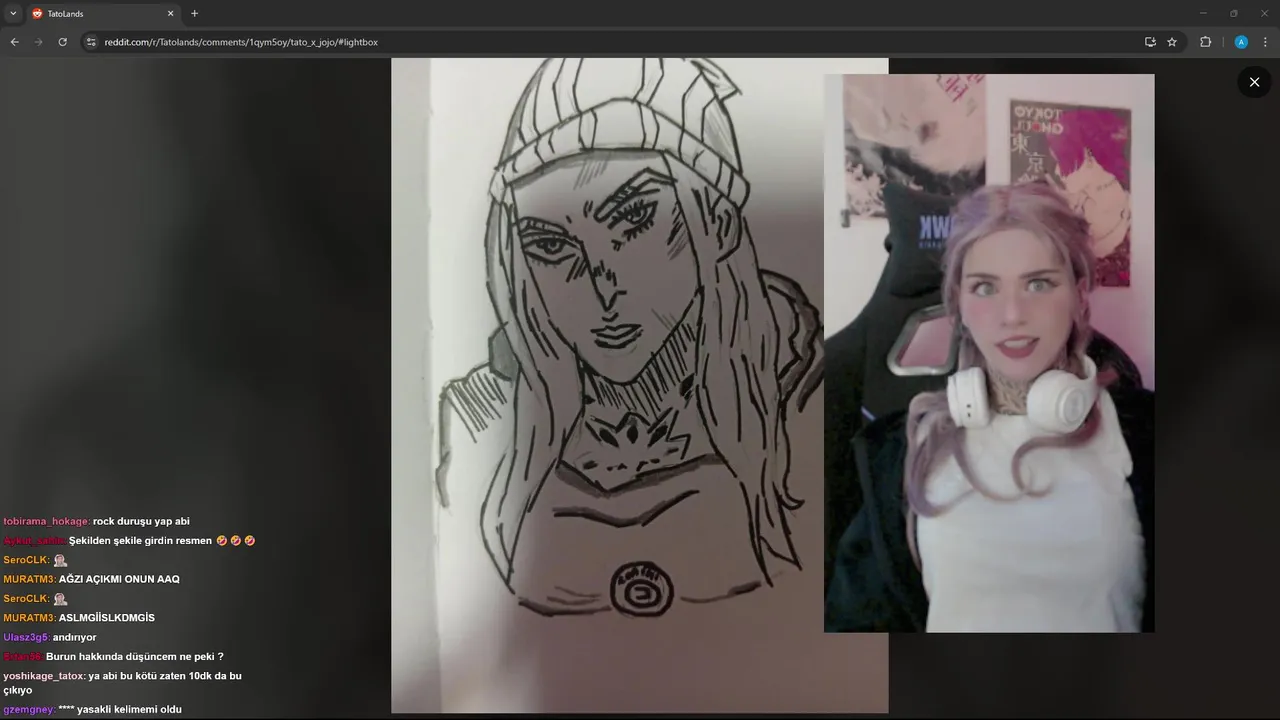This screenshot has width=1280, height=720.
Task: Open a new browser tab
Action: point(194,13)
